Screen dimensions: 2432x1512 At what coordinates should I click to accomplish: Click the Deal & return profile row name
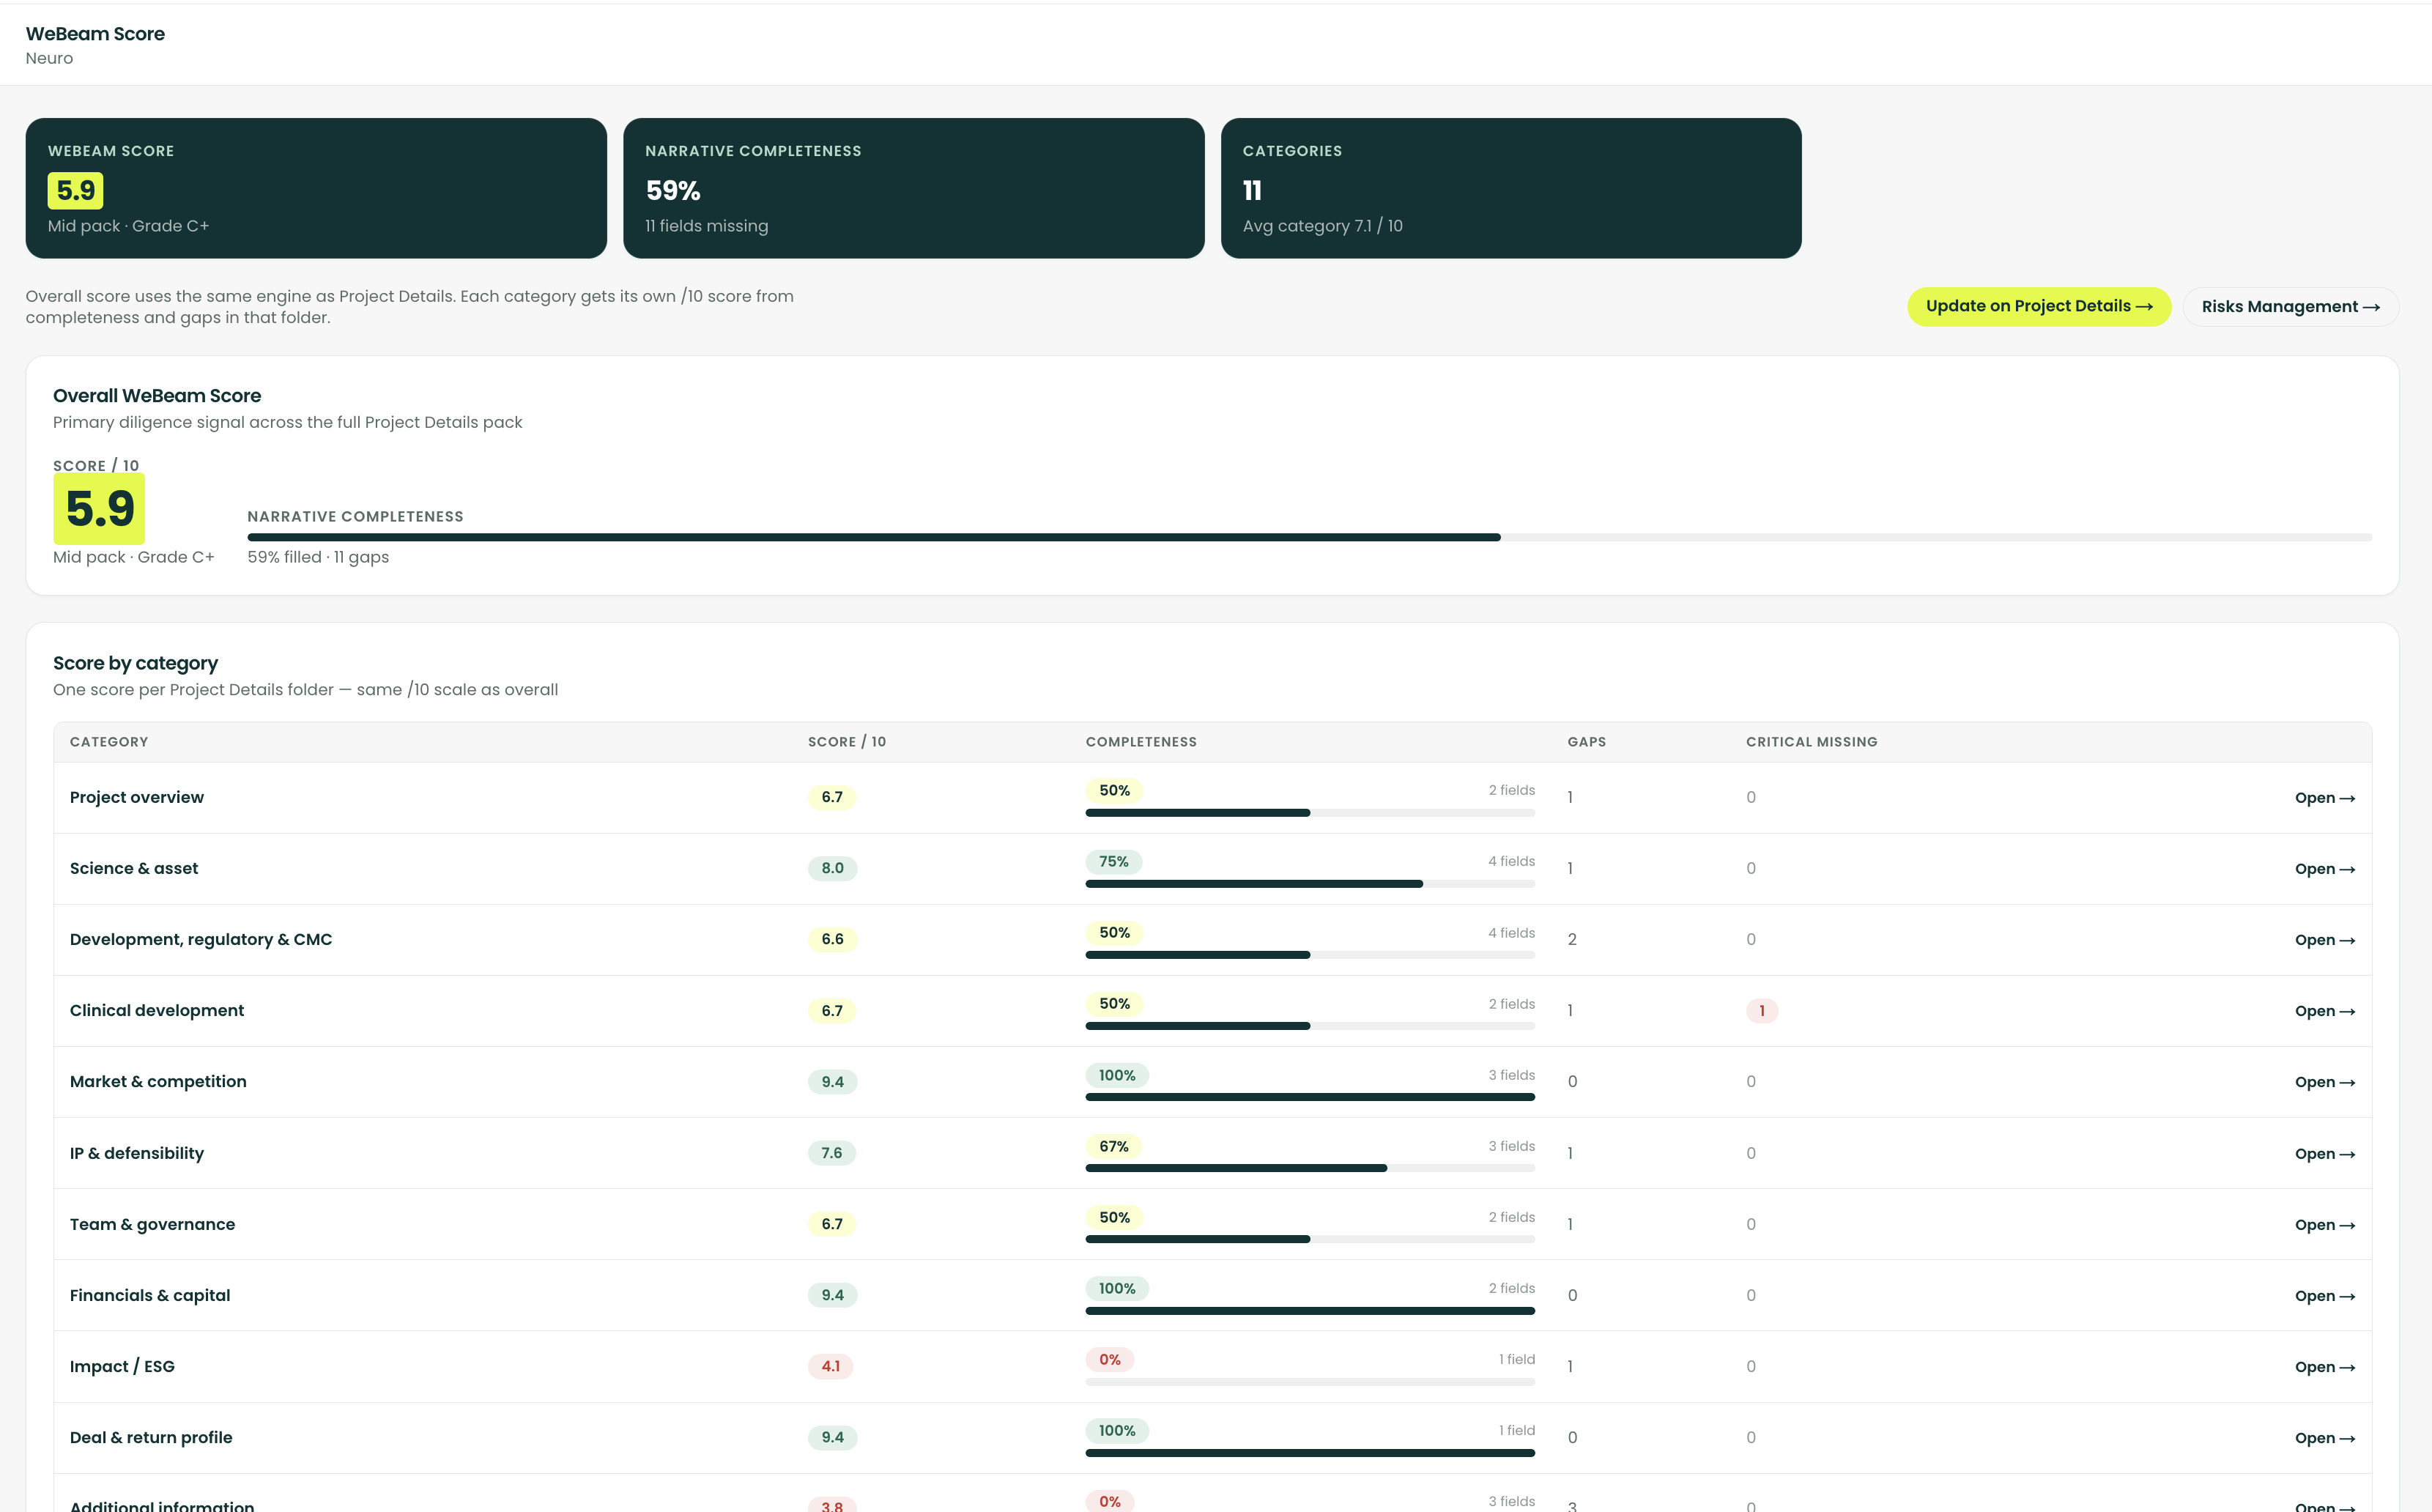pos(151,1437)
